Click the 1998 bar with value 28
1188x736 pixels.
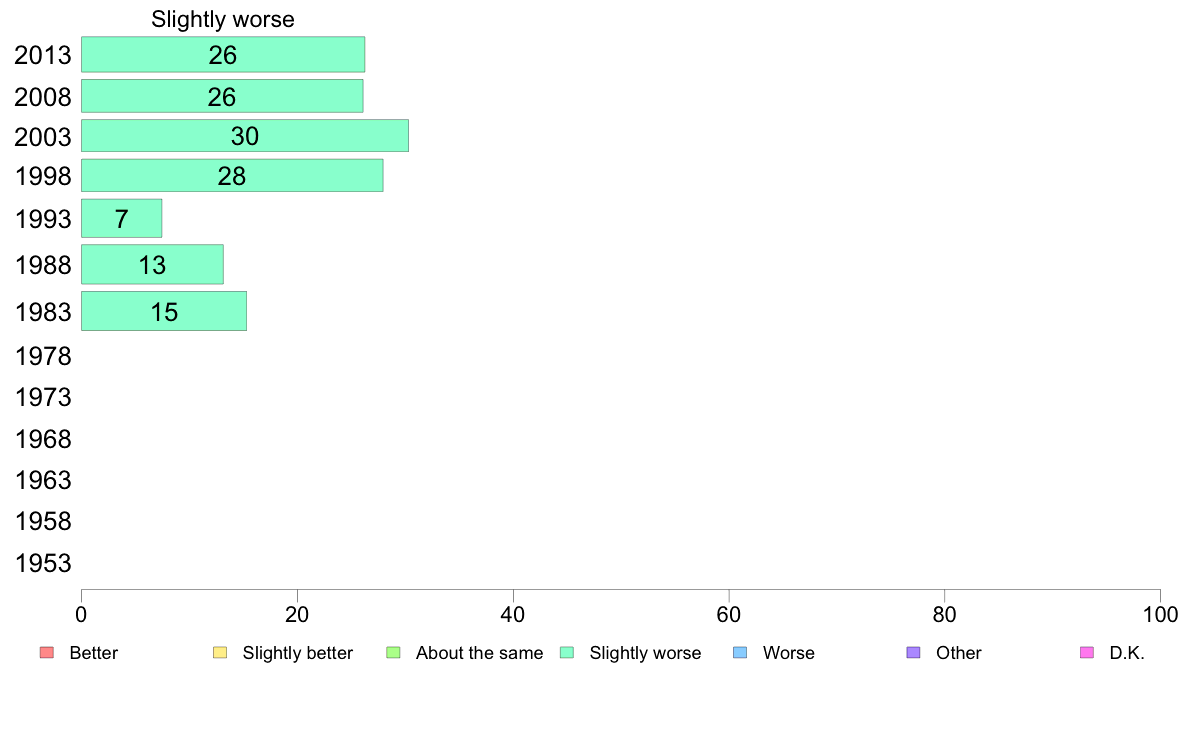pos(232,176)
